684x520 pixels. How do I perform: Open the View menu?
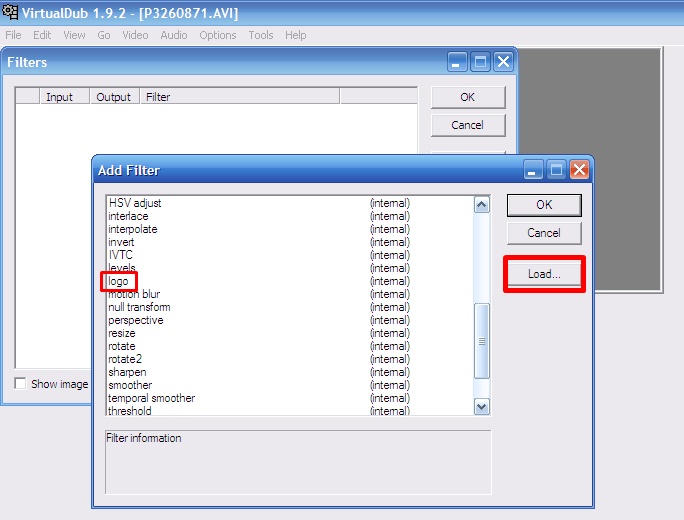pyautogui.click(x=74, y=35)
